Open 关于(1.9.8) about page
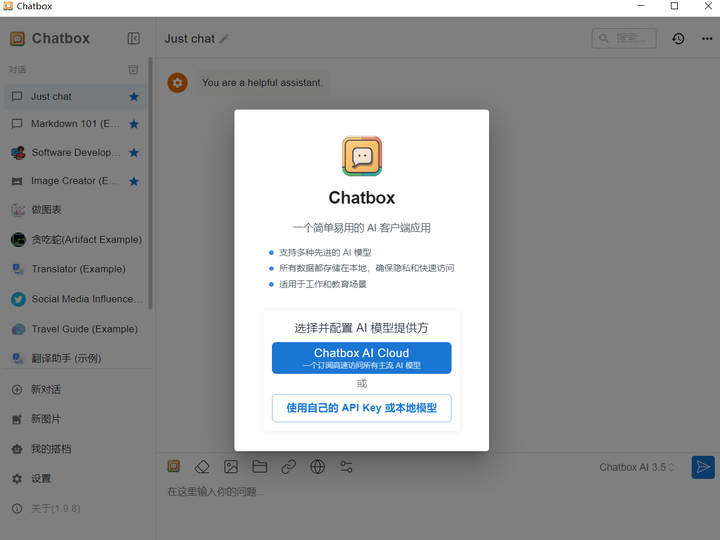Viewport: 720px width, 540px height. (x=76, y=509)
